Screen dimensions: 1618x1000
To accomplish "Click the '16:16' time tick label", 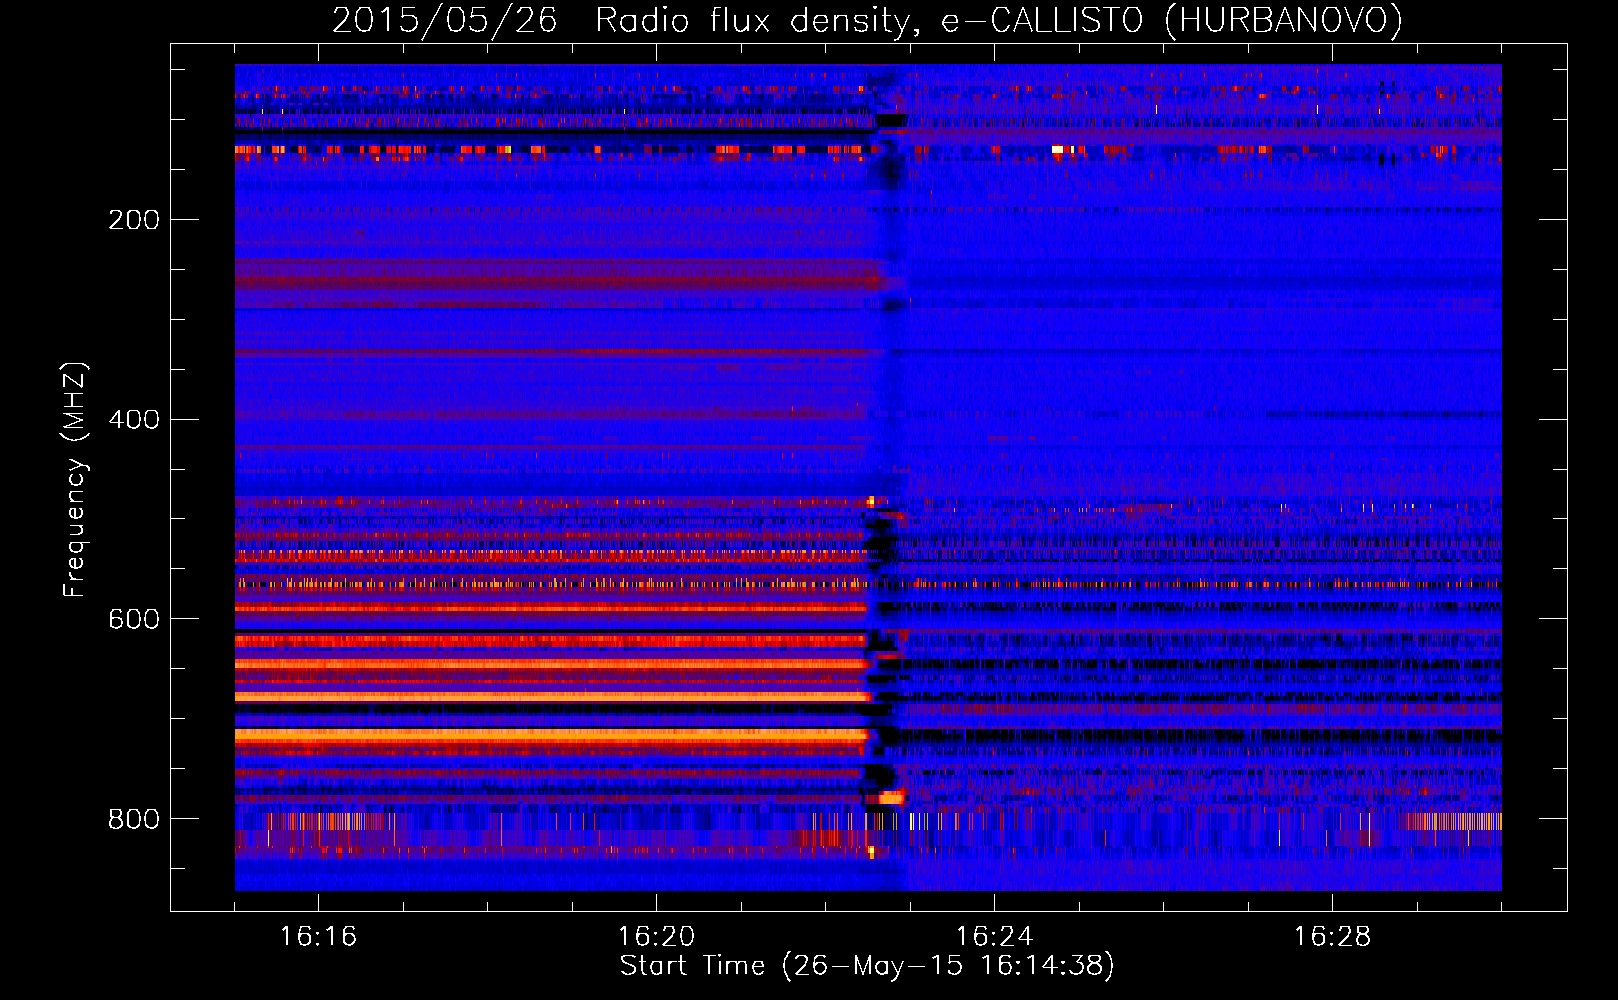I will 318,936.
